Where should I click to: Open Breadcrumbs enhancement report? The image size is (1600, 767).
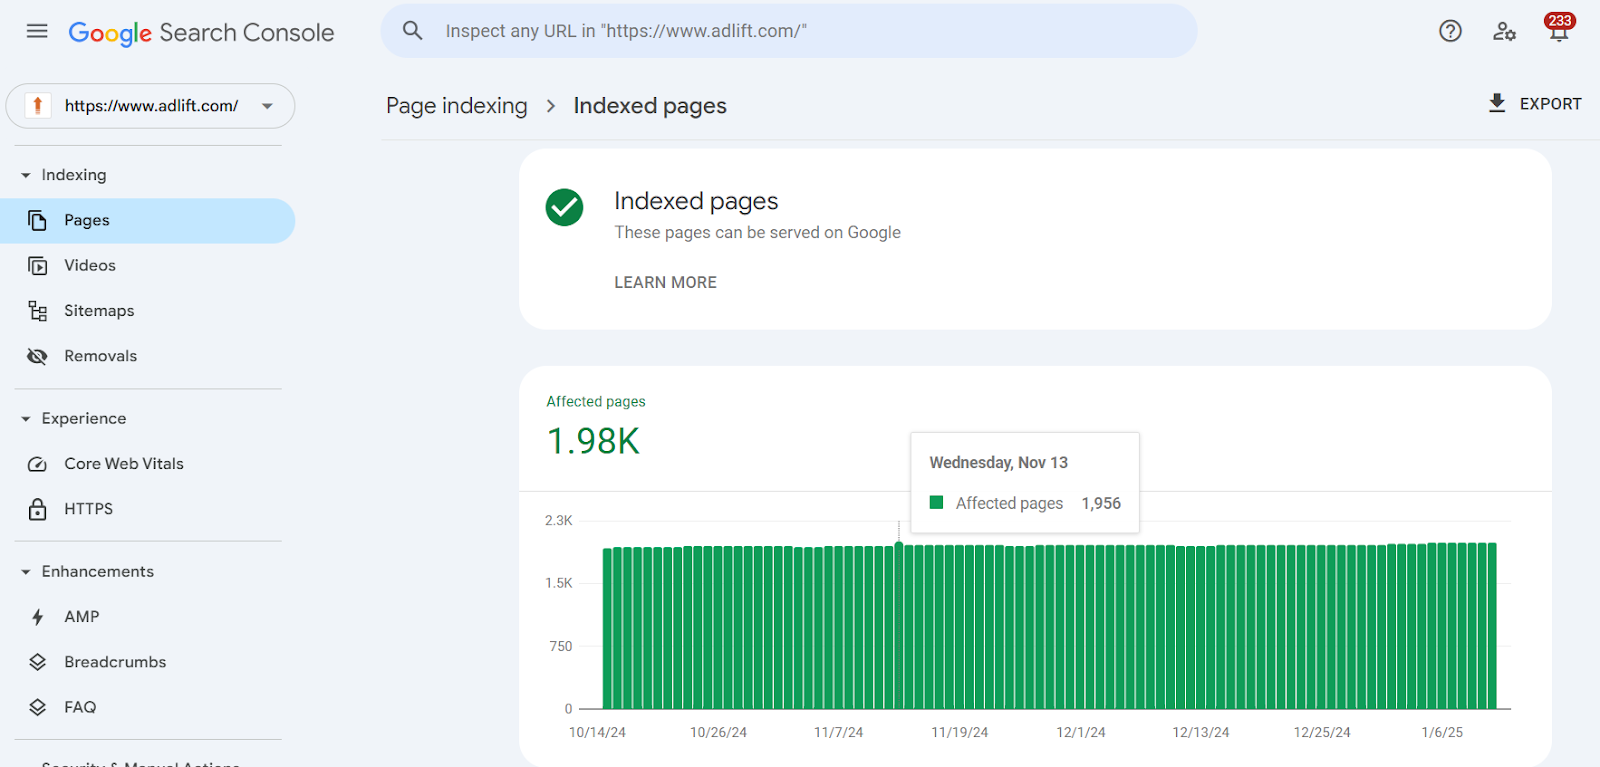147,662
